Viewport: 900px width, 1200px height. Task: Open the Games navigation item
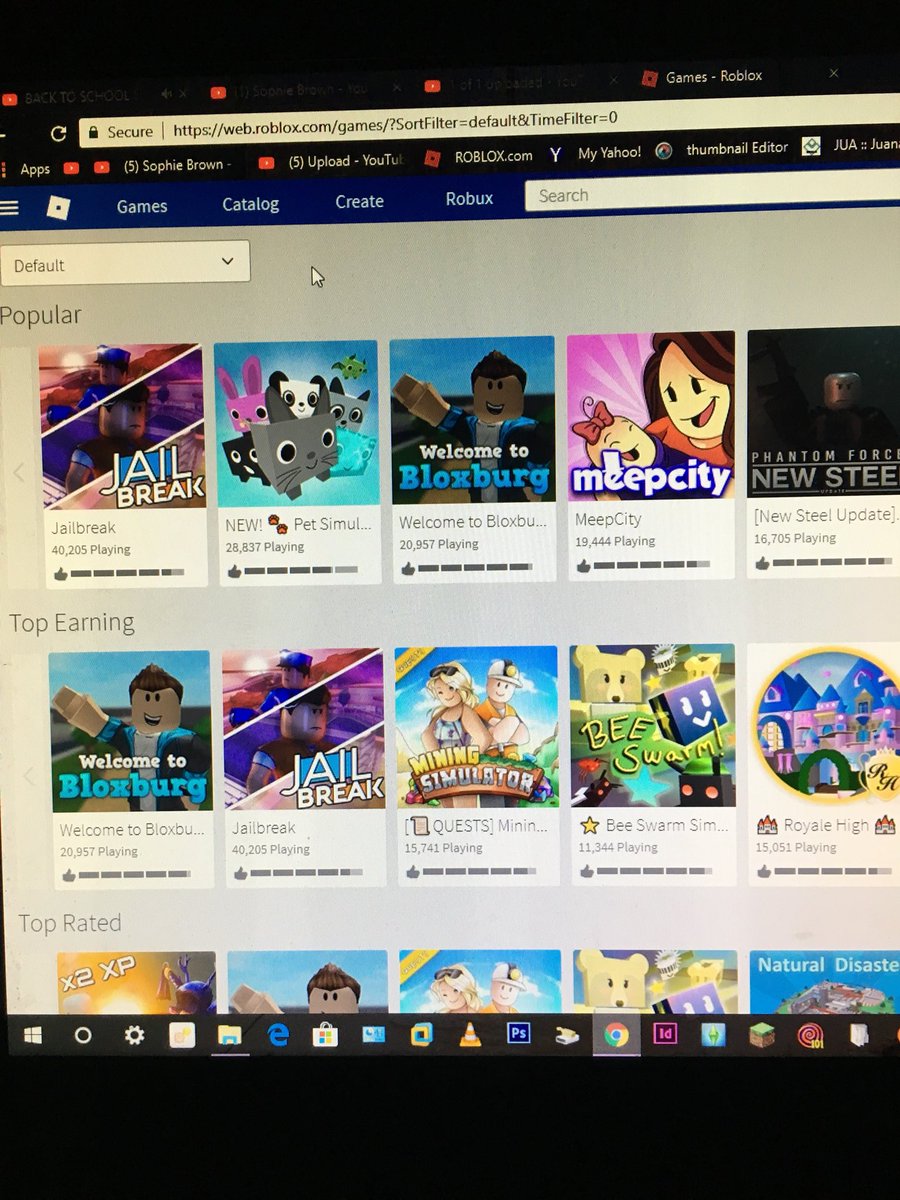tap(142, 206)
